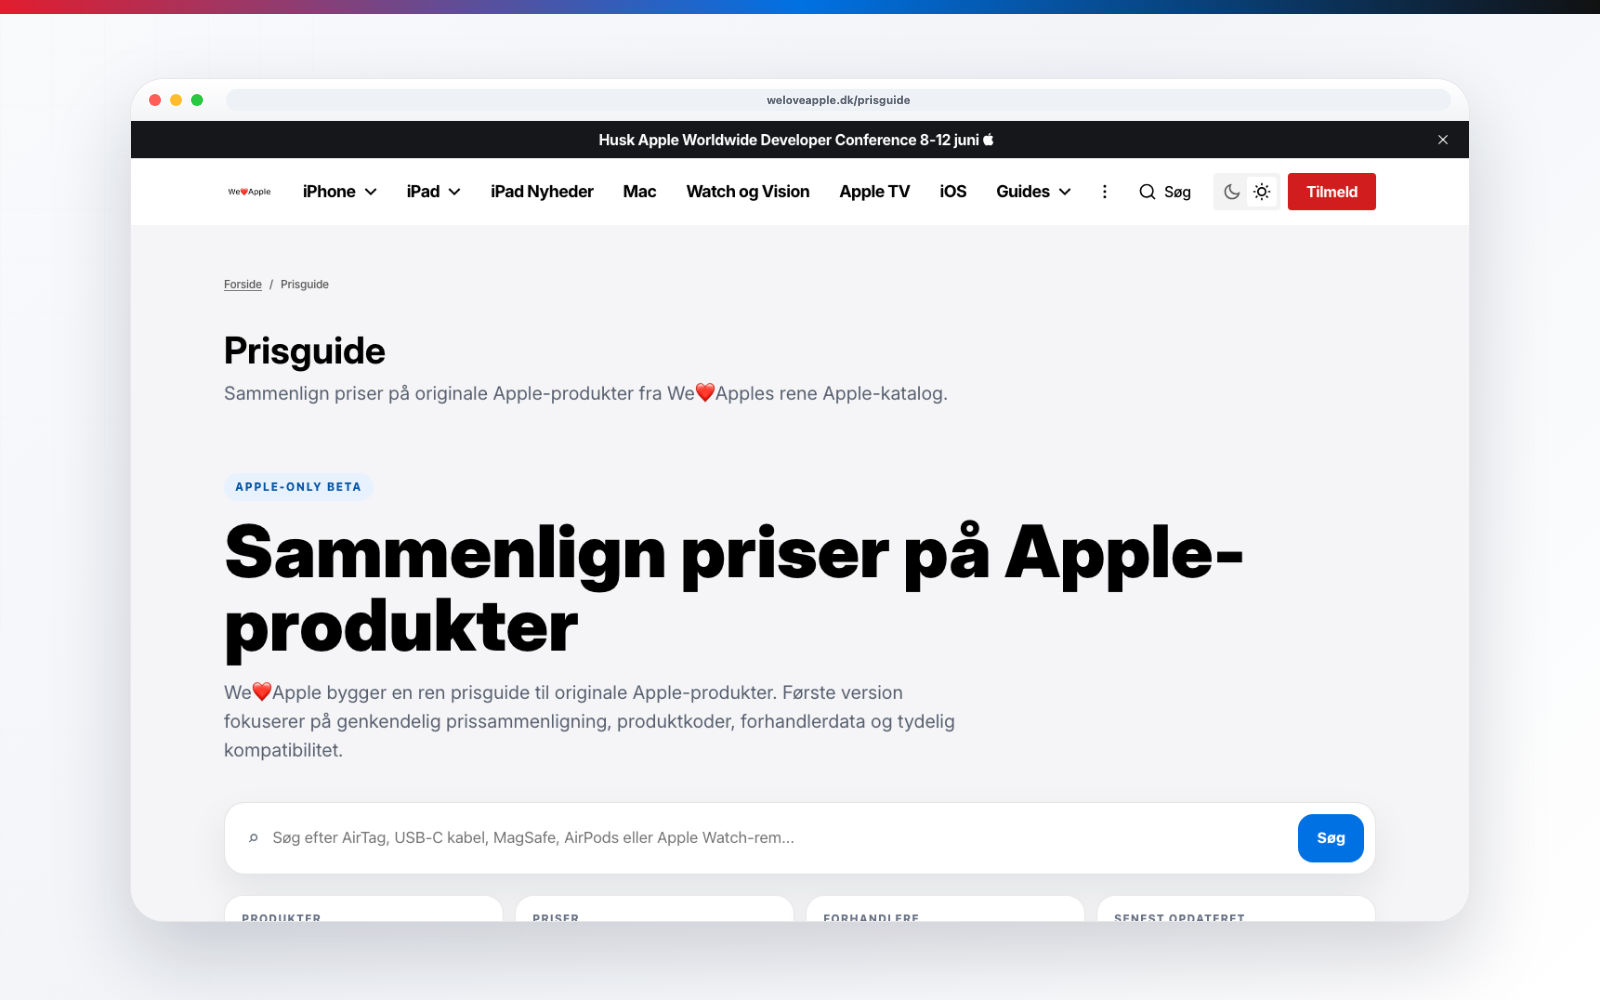Click the WWDC 8-12 juni banner text
This screenshot has height=1000, width=1600.
[796, 140]
